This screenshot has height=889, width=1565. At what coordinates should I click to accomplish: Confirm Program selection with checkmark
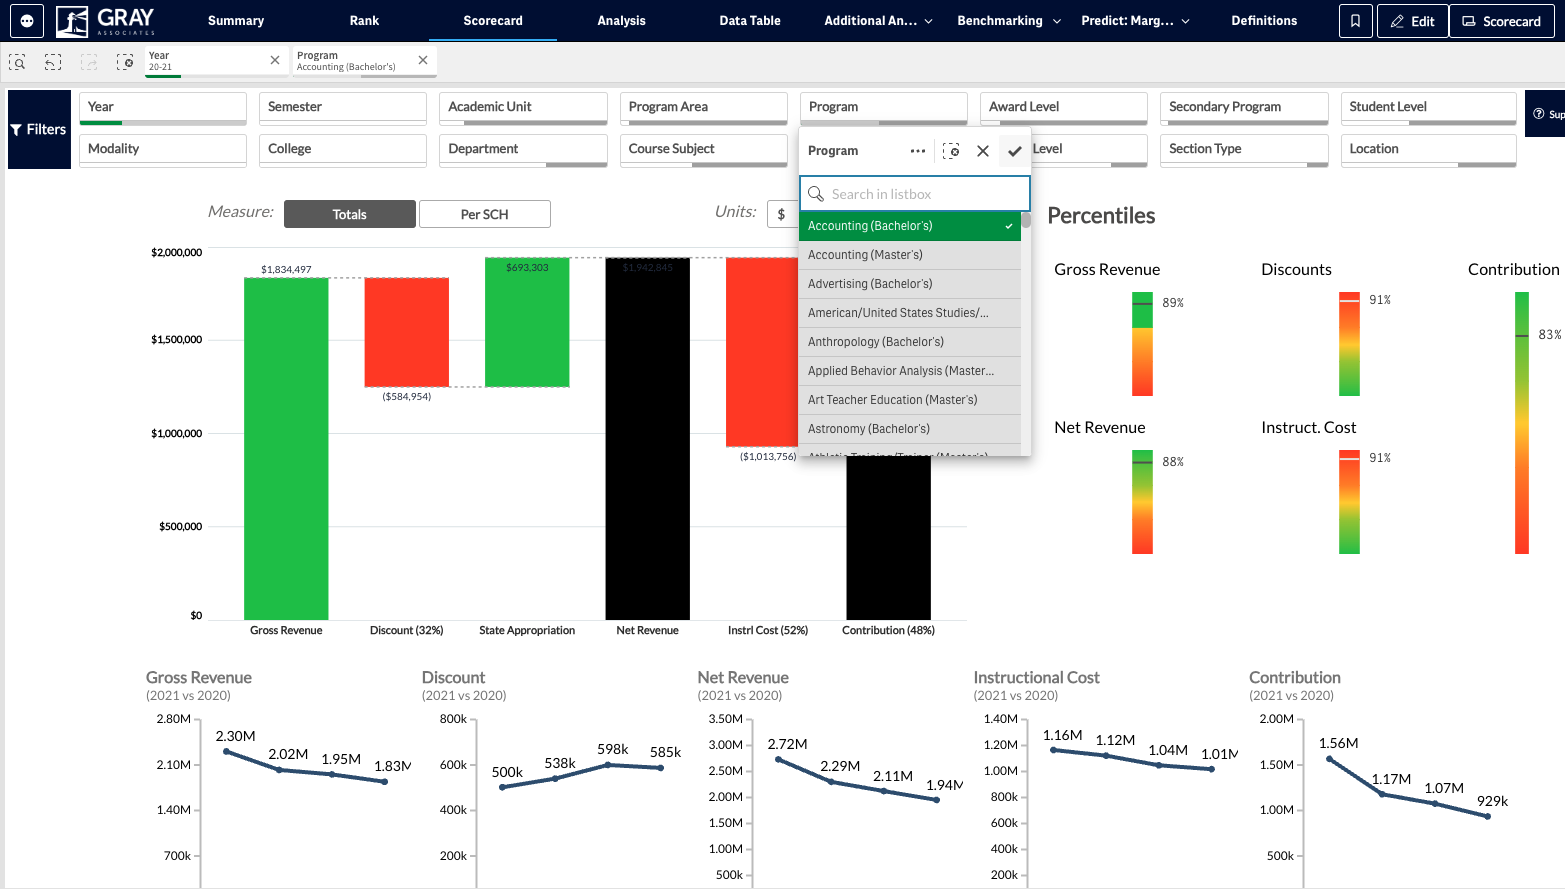click(x=1015, y=151)
